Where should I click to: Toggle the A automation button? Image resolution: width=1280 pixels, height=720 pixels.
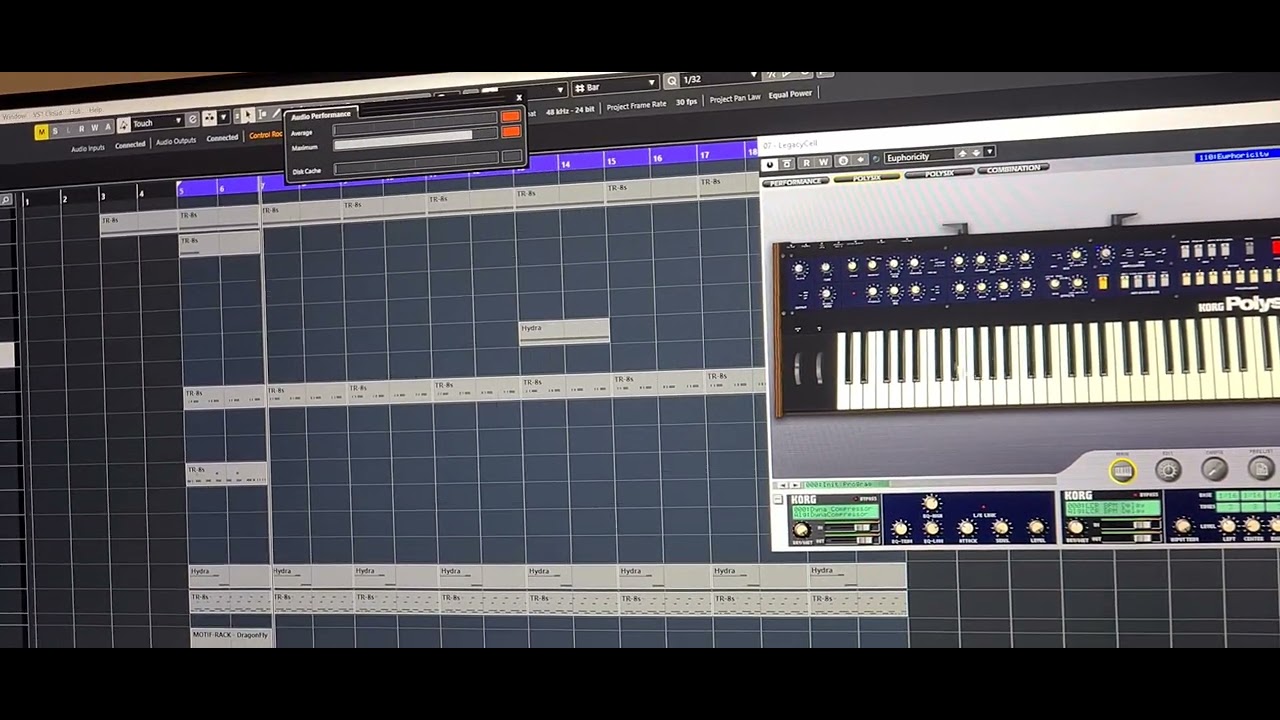click(108, 127)
